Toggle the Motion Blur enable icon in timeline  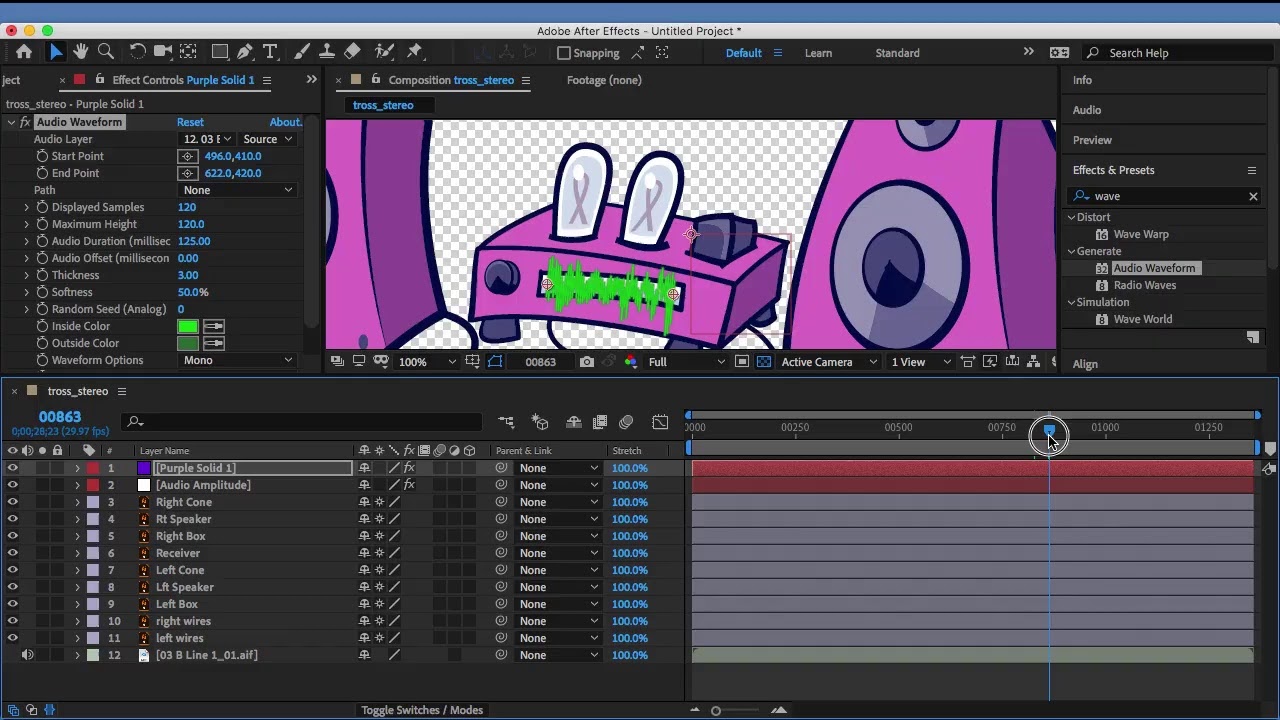click(x=626, y=423)
